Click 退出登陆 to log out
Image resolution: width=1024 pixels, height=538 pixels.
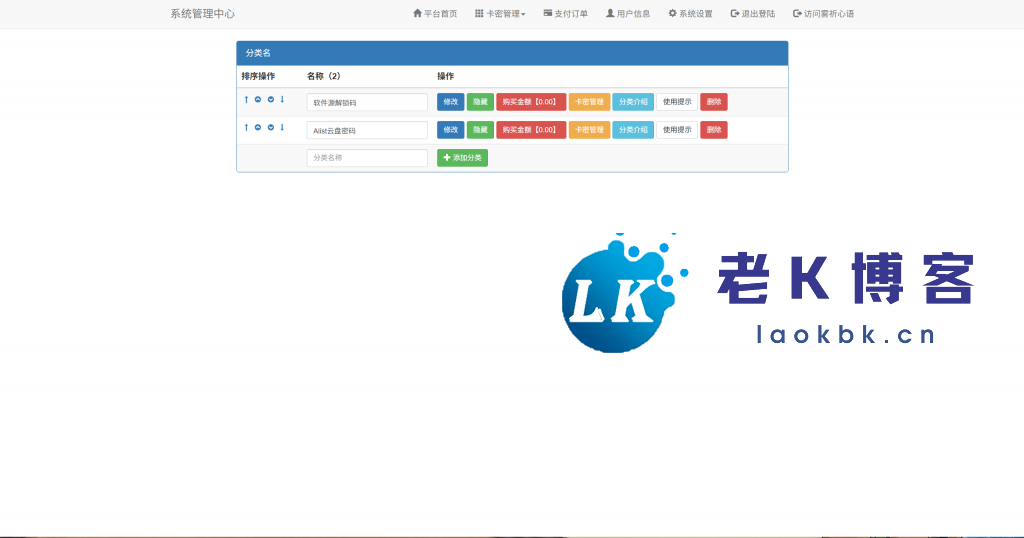[753, 14]
